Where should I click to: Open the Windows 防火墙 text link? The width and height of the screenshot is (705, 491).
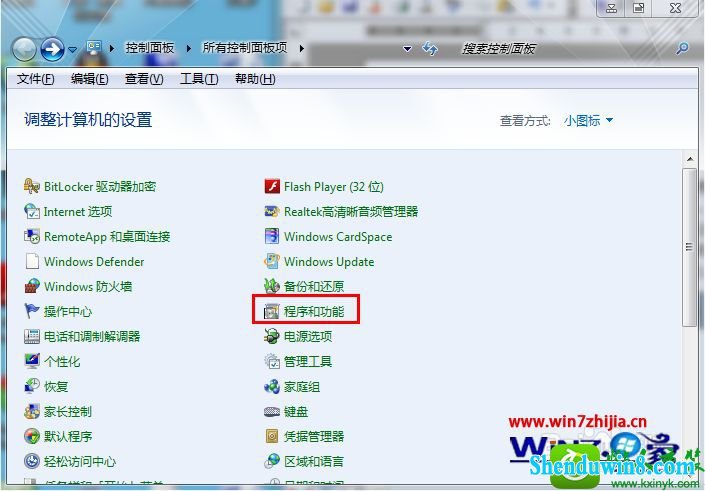coord(88,286)
